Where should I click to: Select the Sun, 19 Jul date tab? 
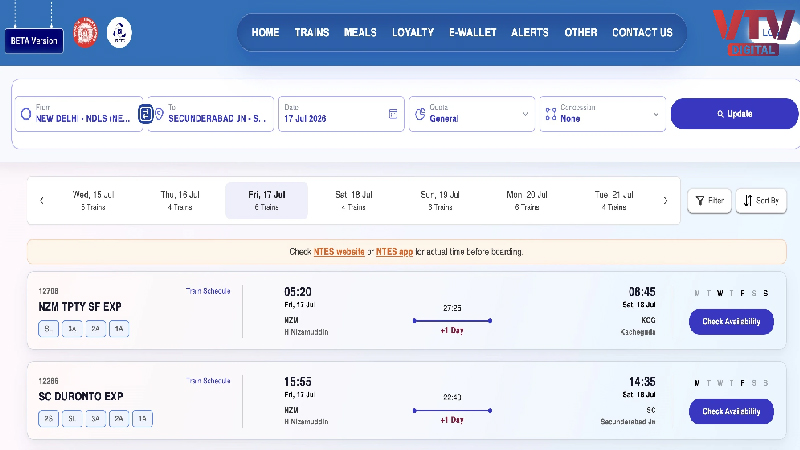click(440, 201)
